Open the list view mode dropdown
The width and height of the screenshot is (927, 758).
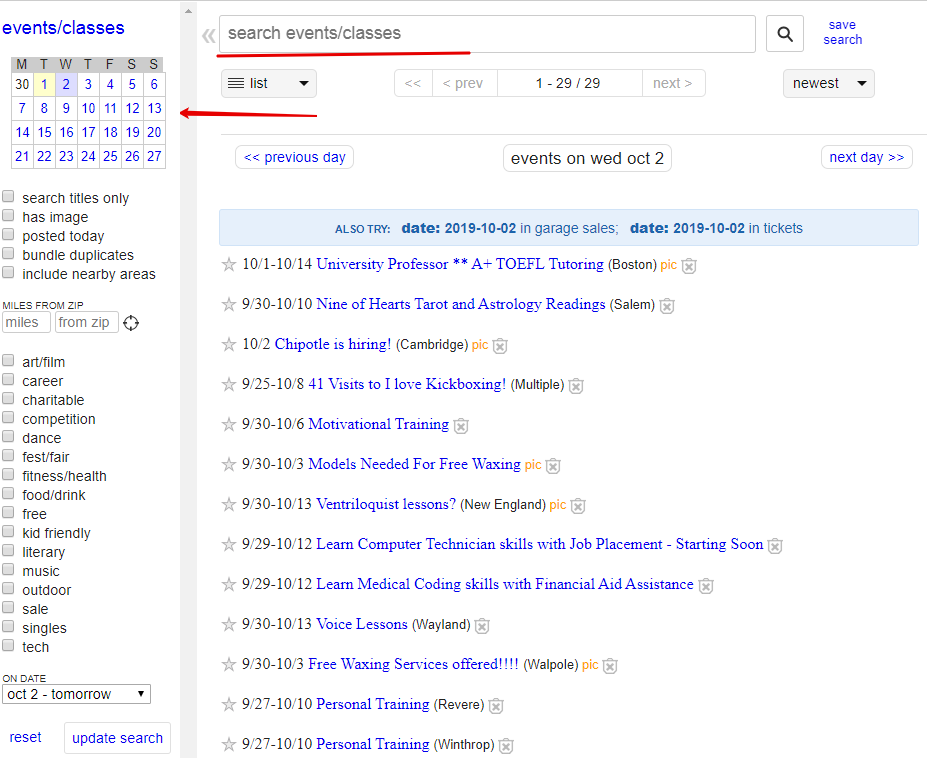point(269,83)
